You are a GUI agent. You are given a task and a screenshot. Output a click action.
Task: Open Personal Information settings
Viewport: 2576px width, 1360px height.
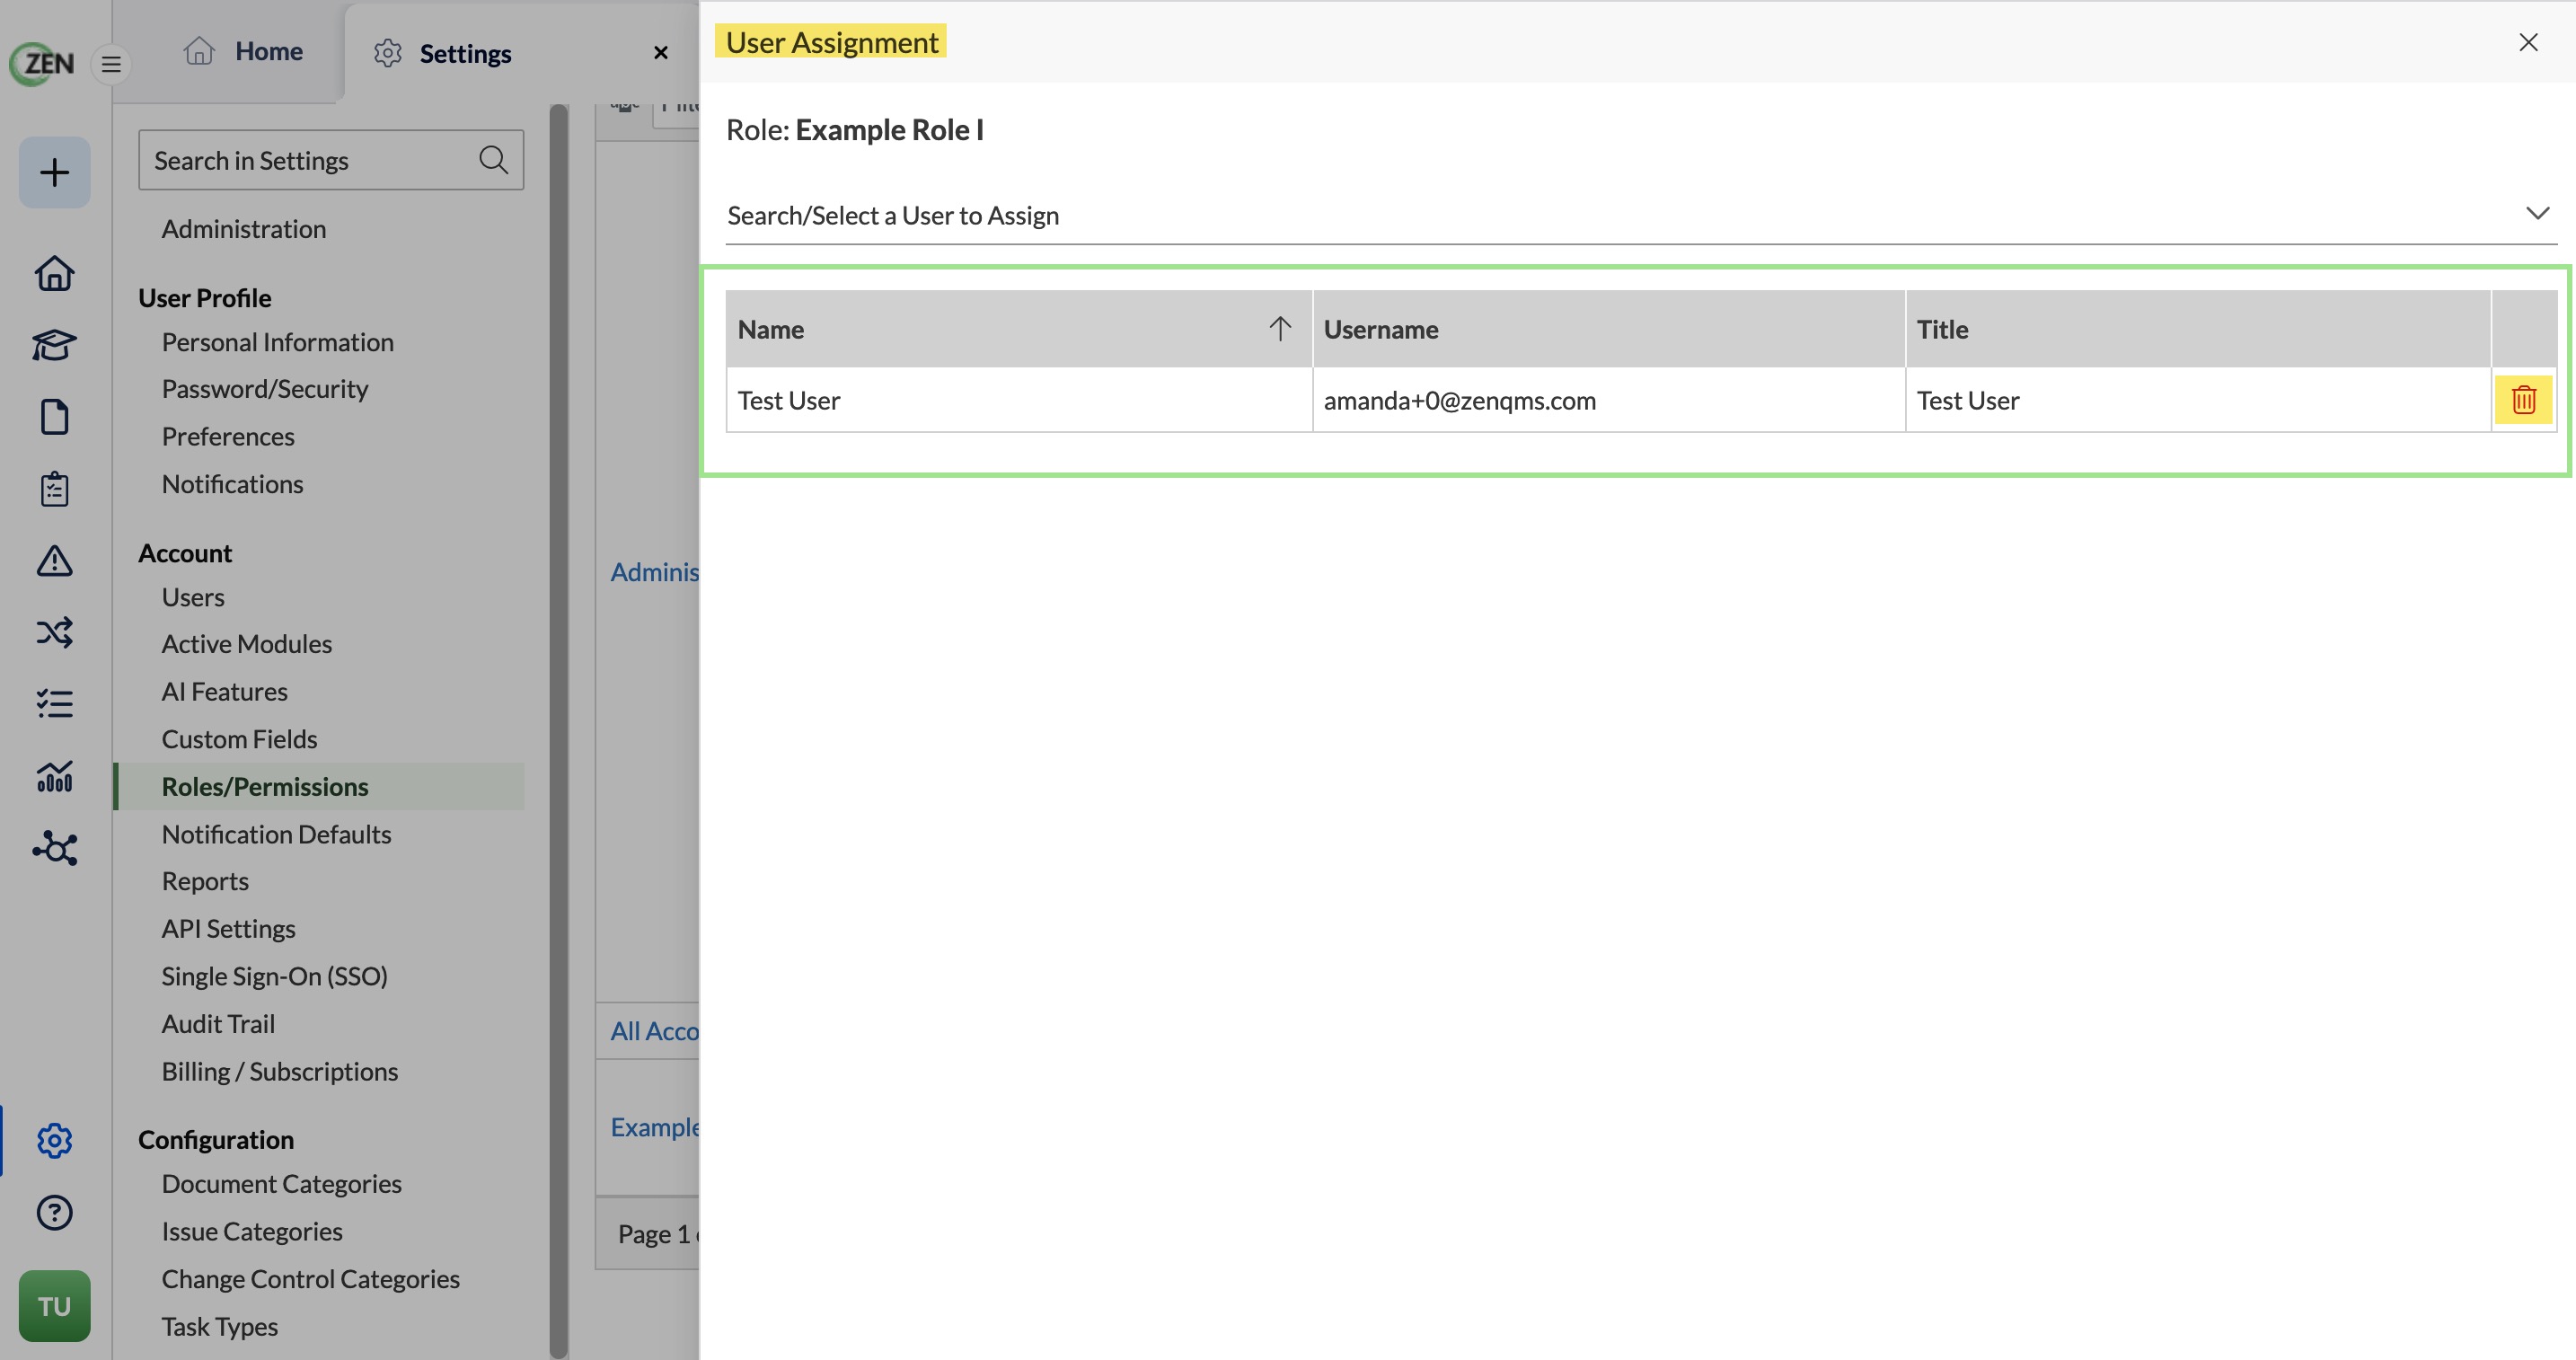[278, 342]
